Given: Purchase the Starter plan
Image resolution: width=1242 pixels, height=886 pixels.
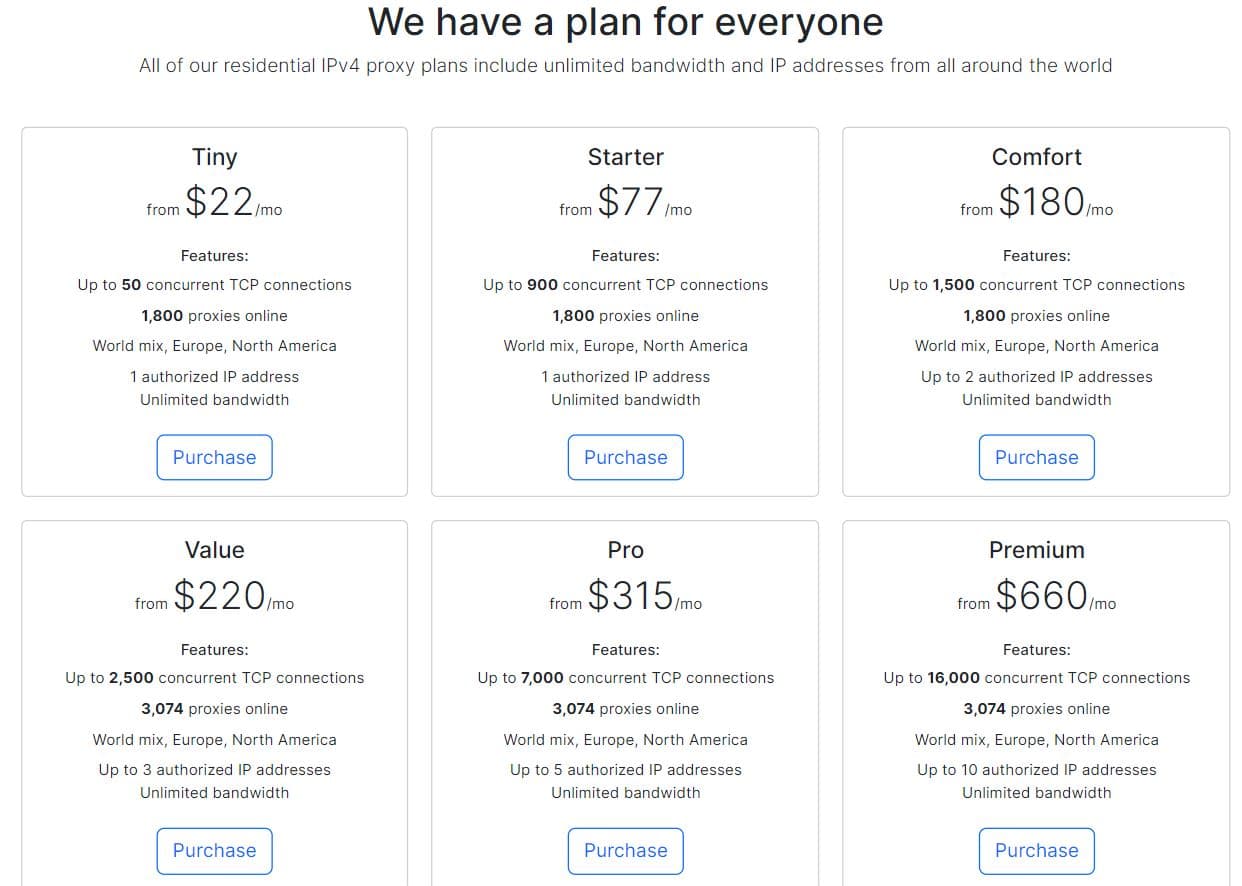Looking at the screenshot, I should [625, 457].
